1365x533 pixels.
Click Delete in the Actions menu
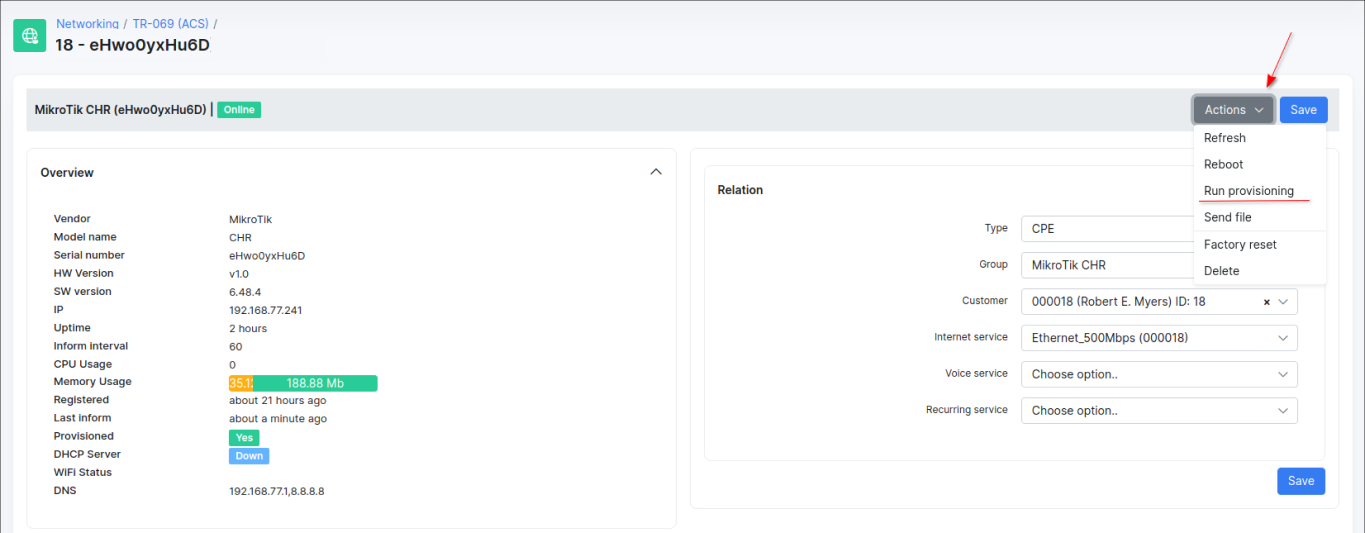[1221, 271]
